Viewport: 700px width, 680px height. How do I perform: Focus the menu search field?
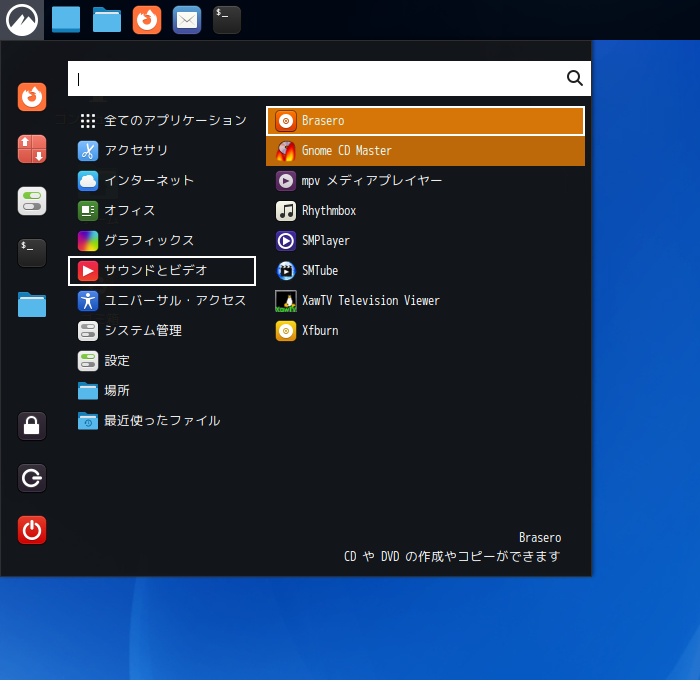tap(329, 79)
